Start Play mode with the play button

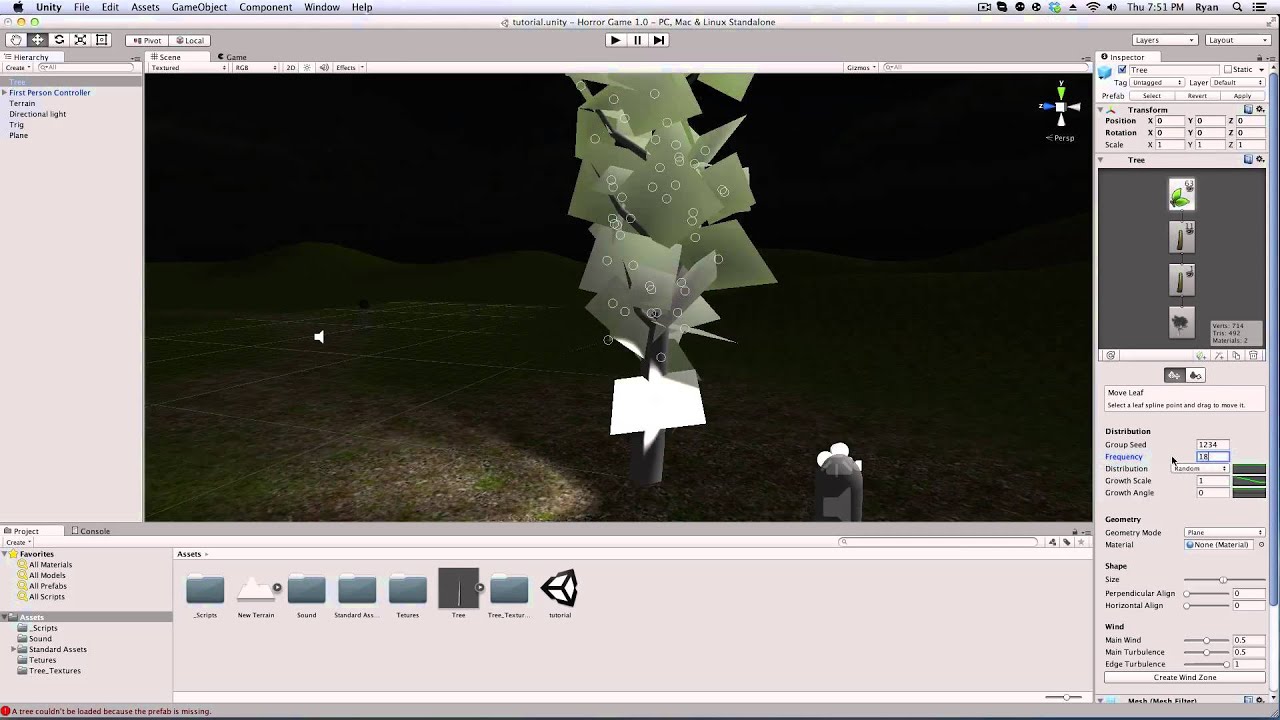tap(615, 40)
